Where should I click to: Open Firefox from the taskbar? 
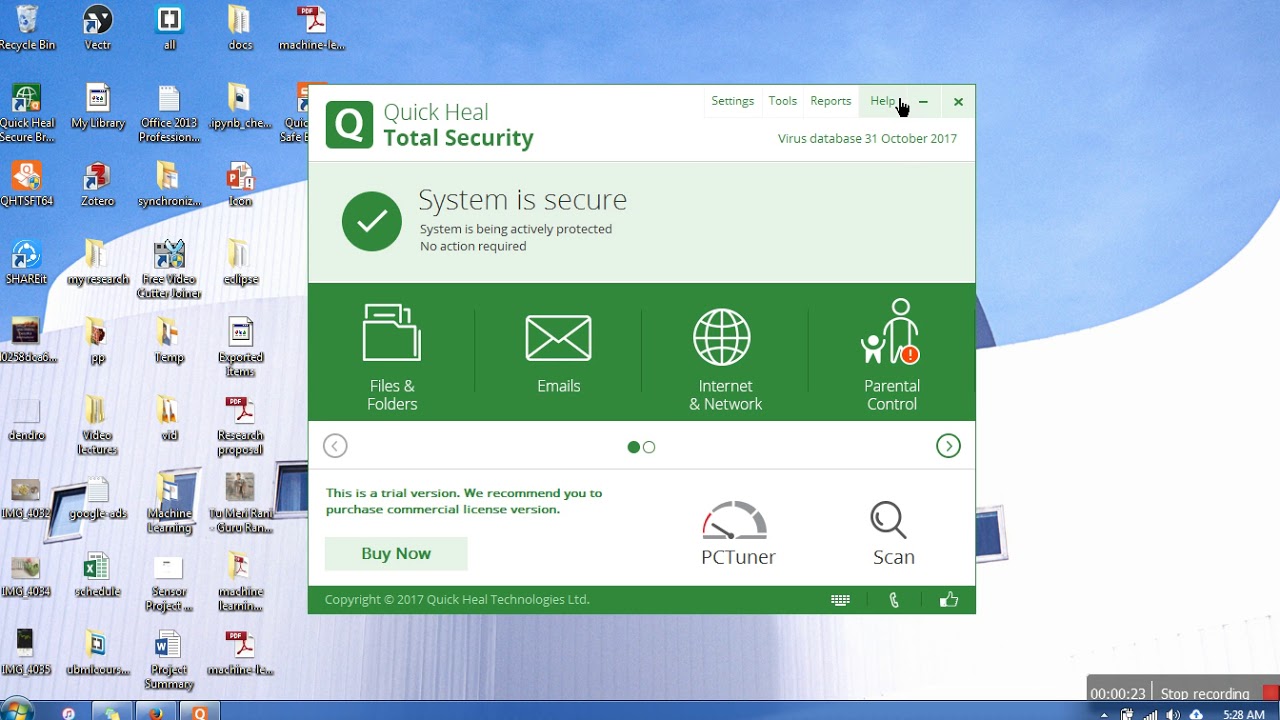[155, 713]
